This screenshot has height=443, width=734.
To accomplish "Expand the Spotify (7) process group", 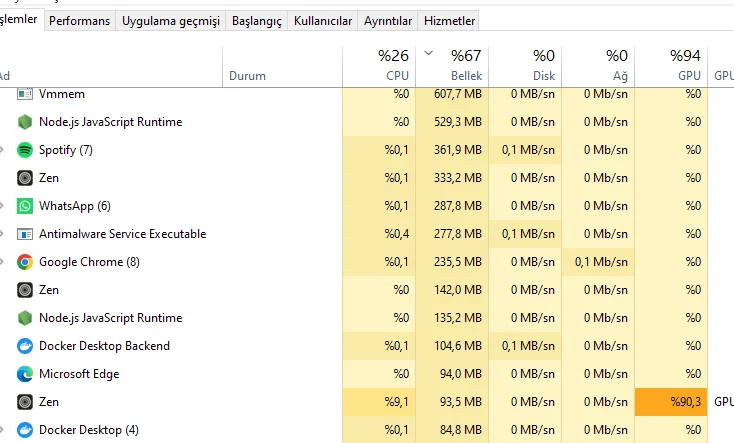I will pyautogui.click(x=2, y=150).
